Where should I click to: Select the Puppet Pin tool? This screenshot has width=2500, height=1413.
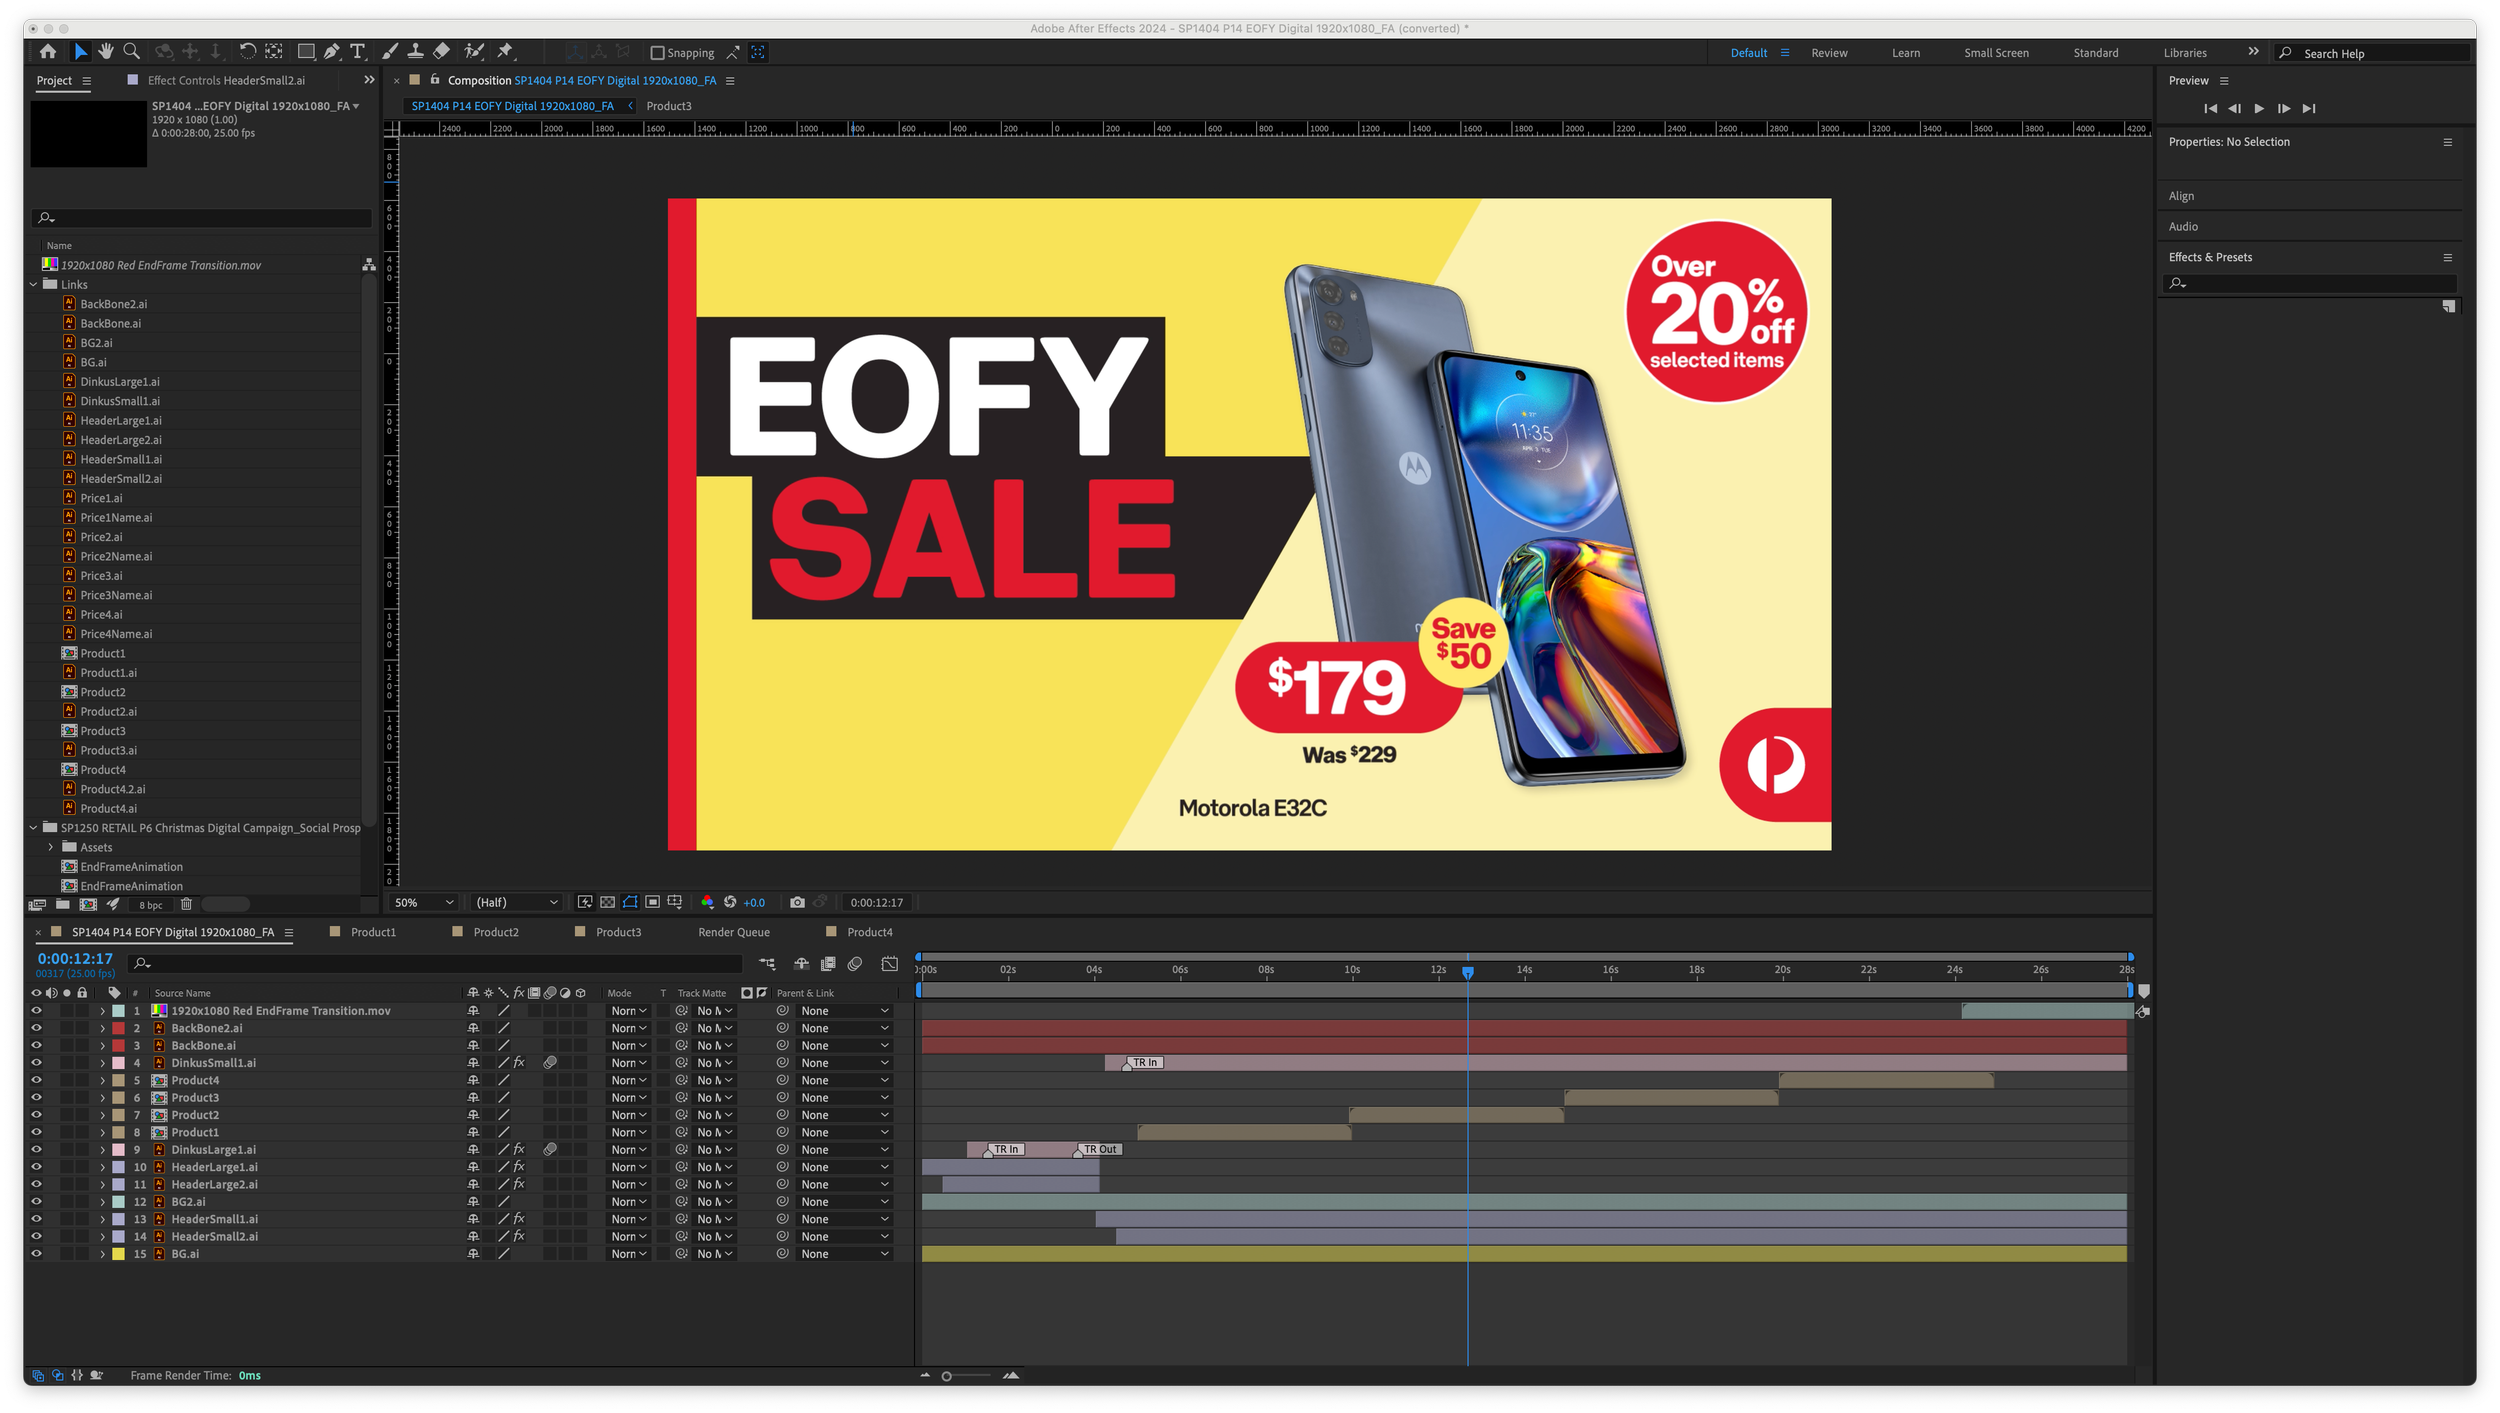(x=506, y=52)
